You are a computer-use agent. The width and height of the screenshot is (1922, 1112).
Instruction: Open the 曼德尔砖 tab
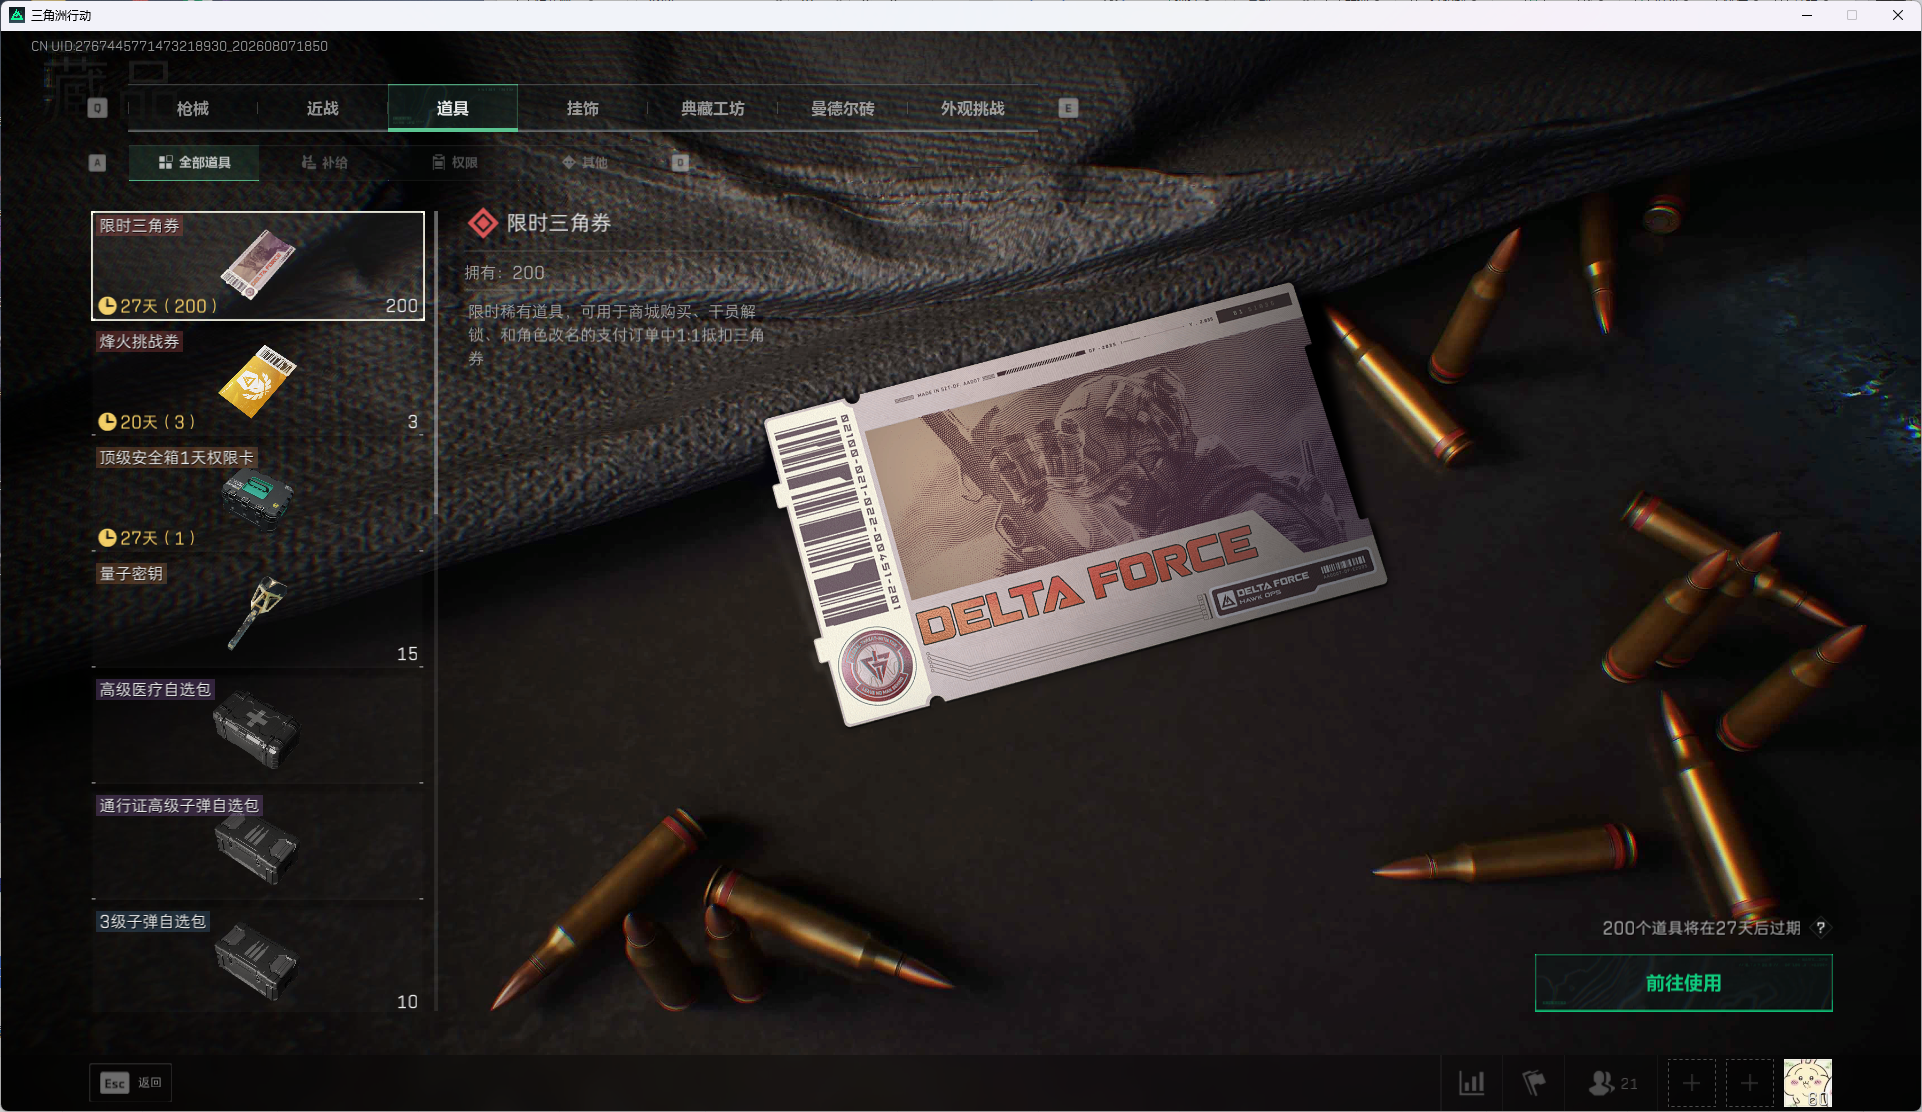tap(843, 108)
